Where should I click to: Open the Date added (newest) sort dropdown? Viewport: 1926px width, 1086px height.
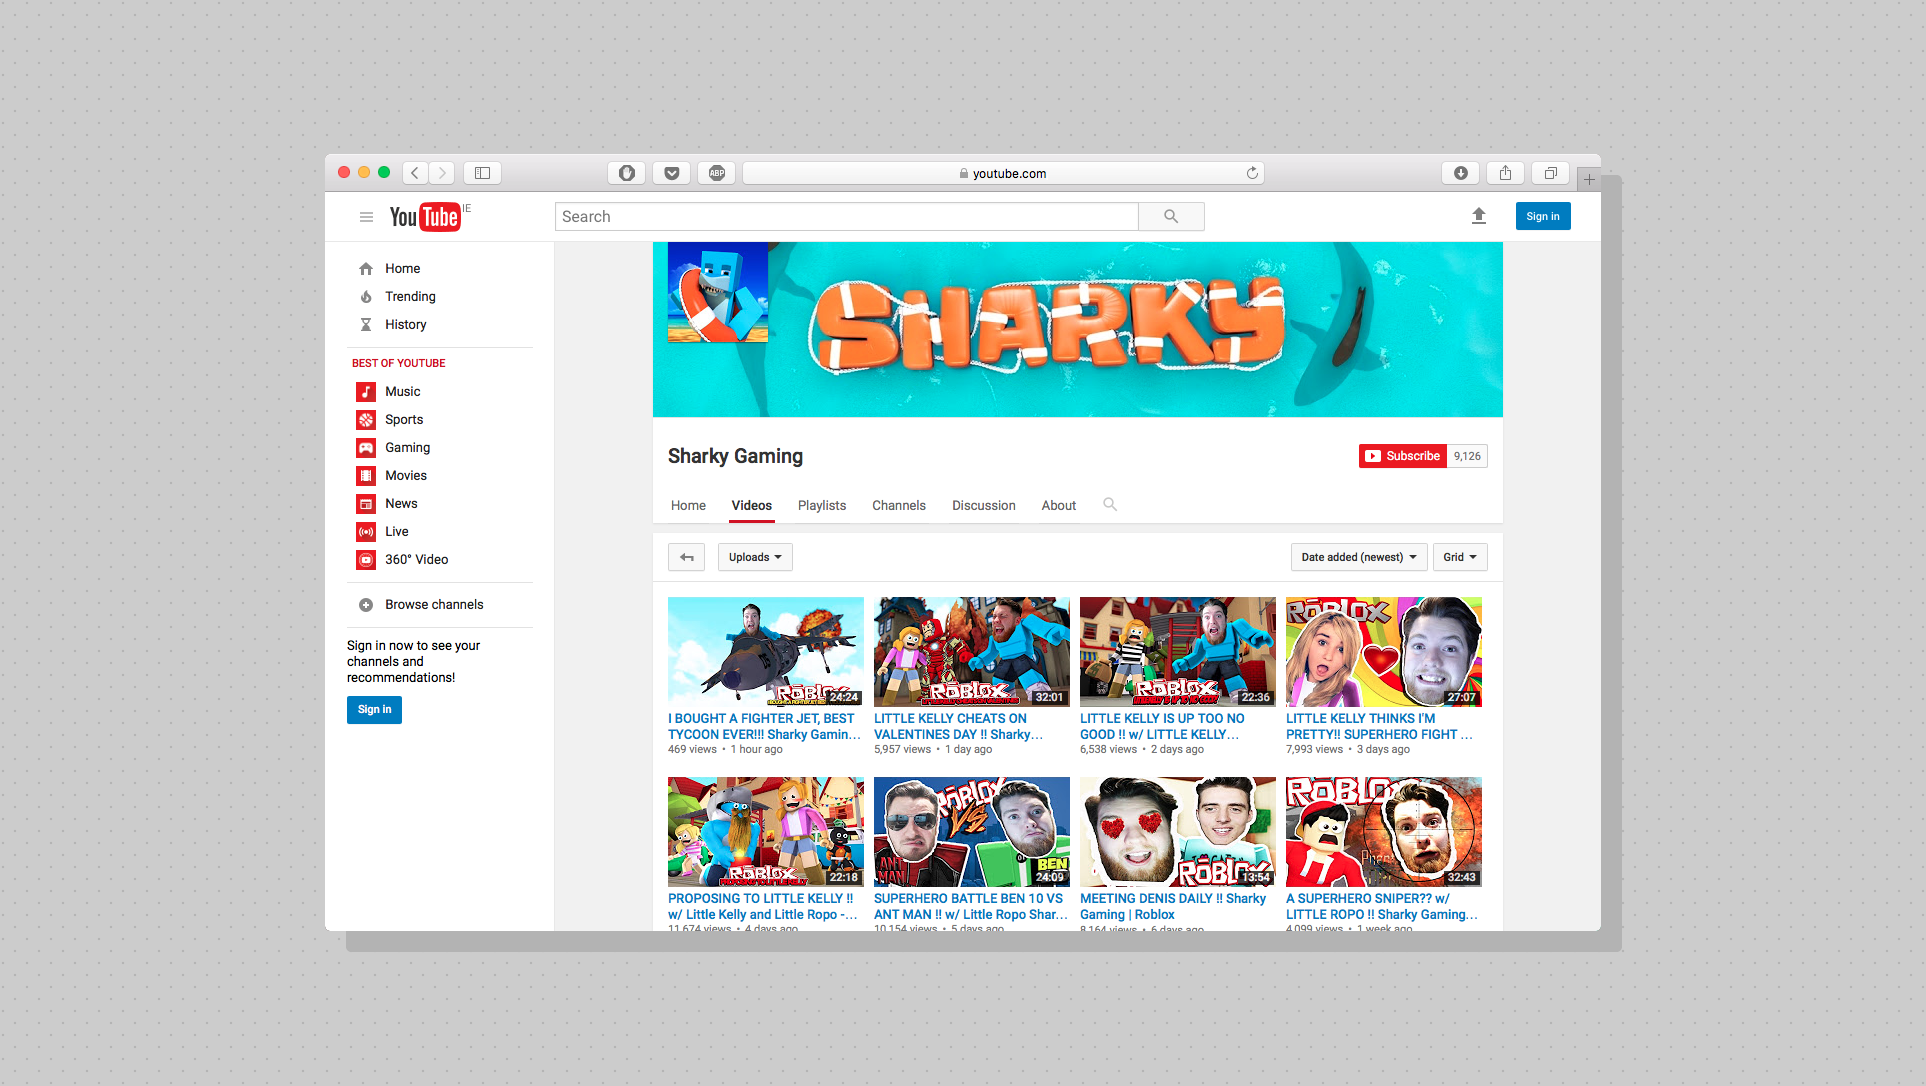pos(1357,557)
